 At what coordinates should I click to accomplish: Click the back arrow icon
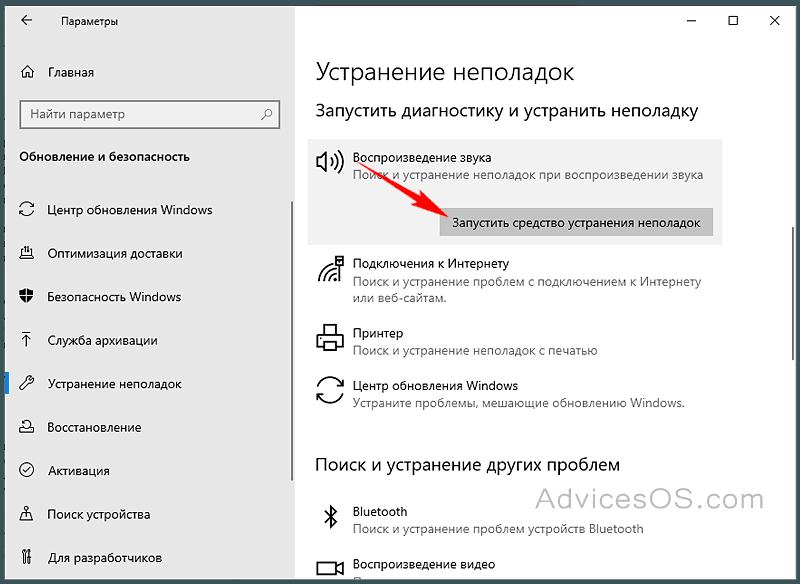tap(27, 20)
